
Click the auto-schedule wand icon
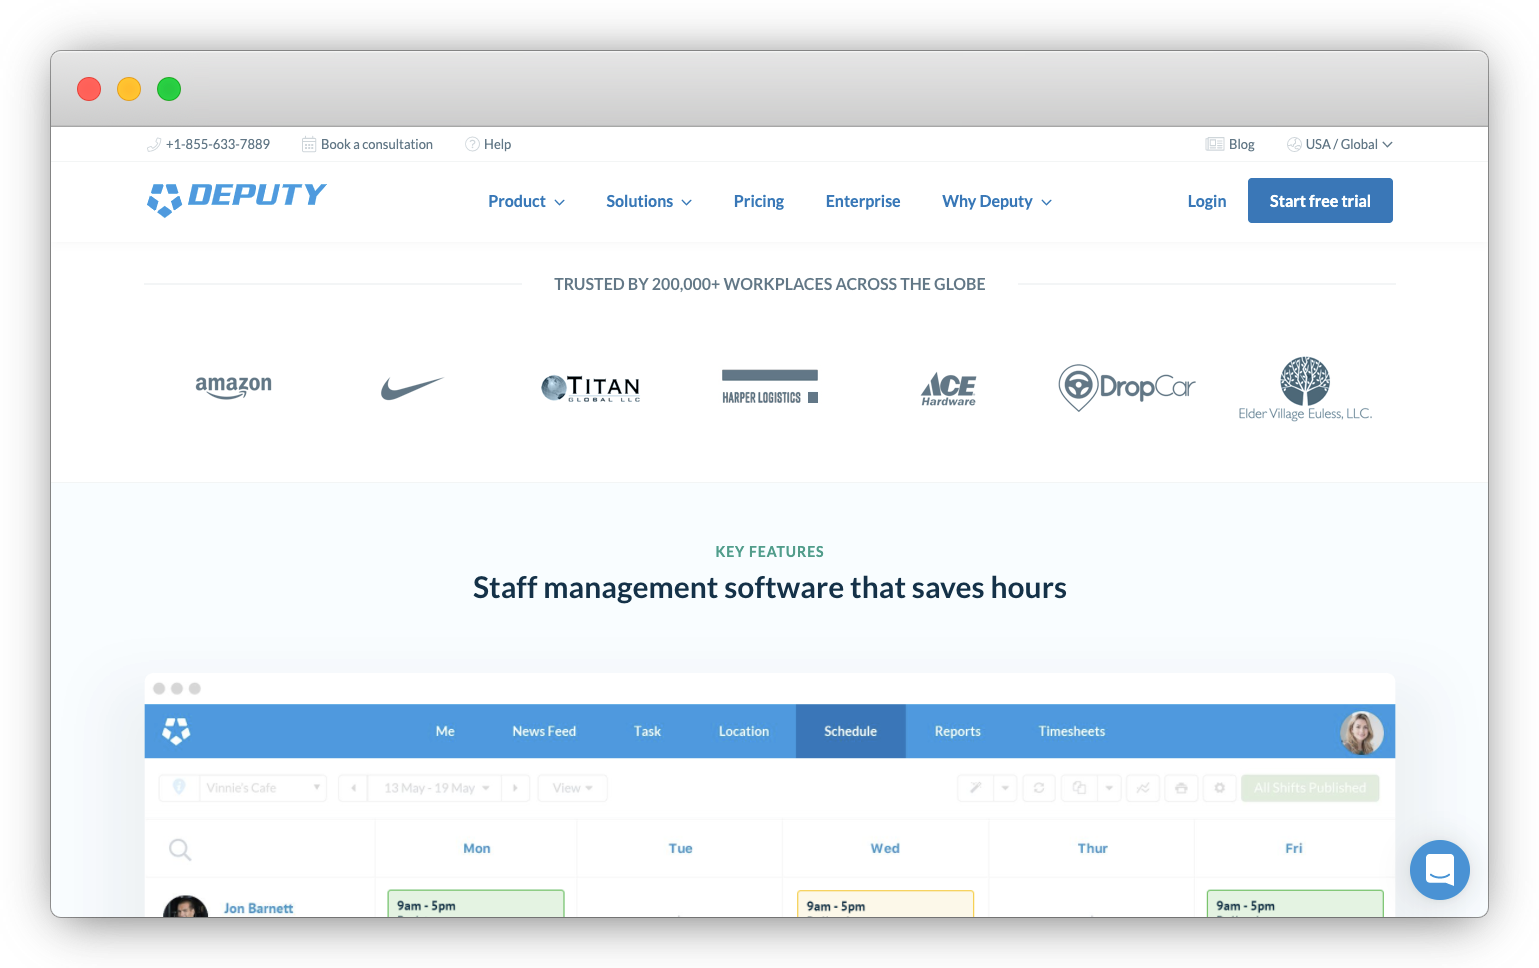975,788
